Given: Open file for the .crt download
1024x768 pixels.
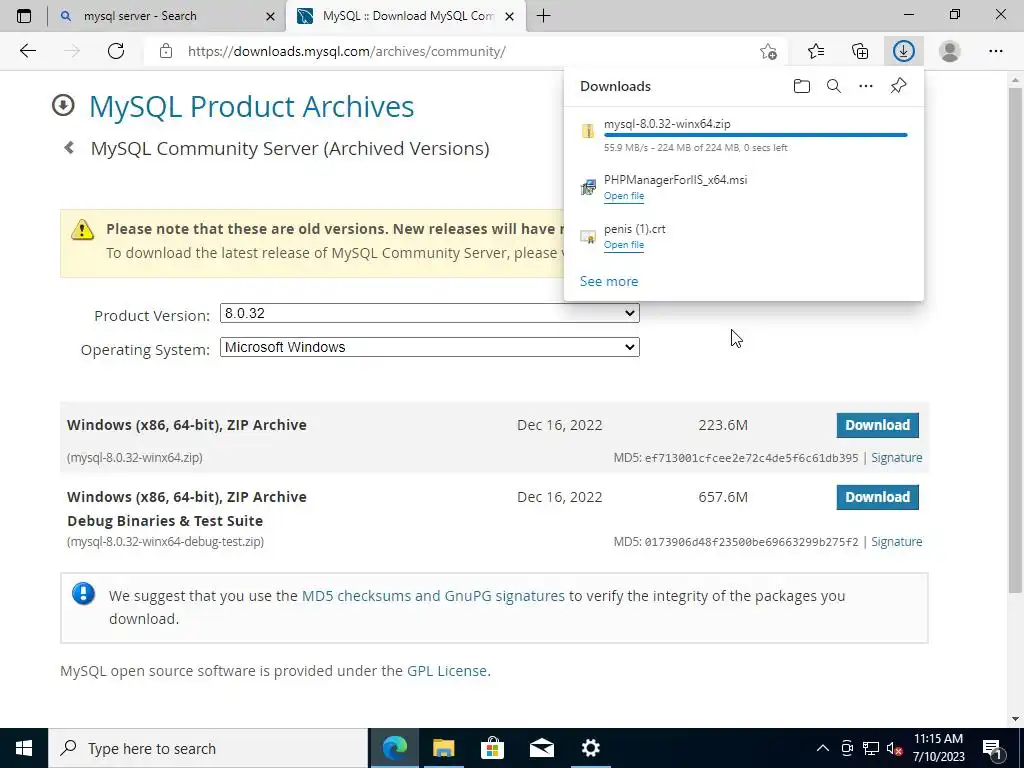Looking at the screenshot, I should click(x=624, y=244).
